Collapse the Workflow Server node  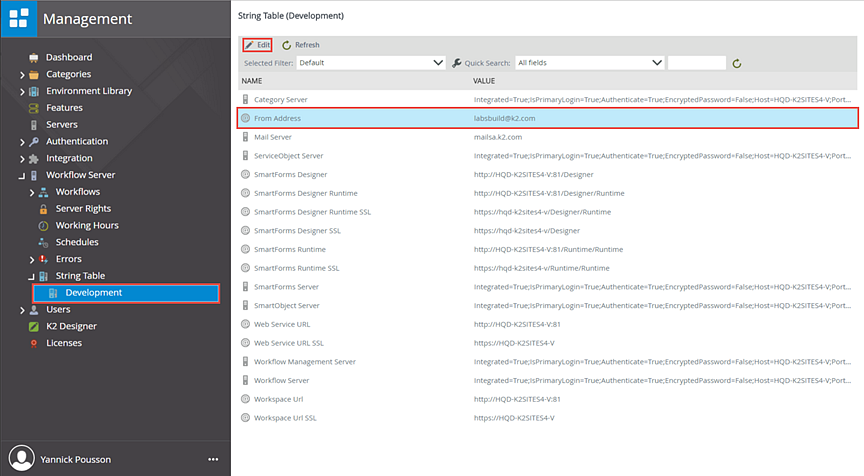22,176
